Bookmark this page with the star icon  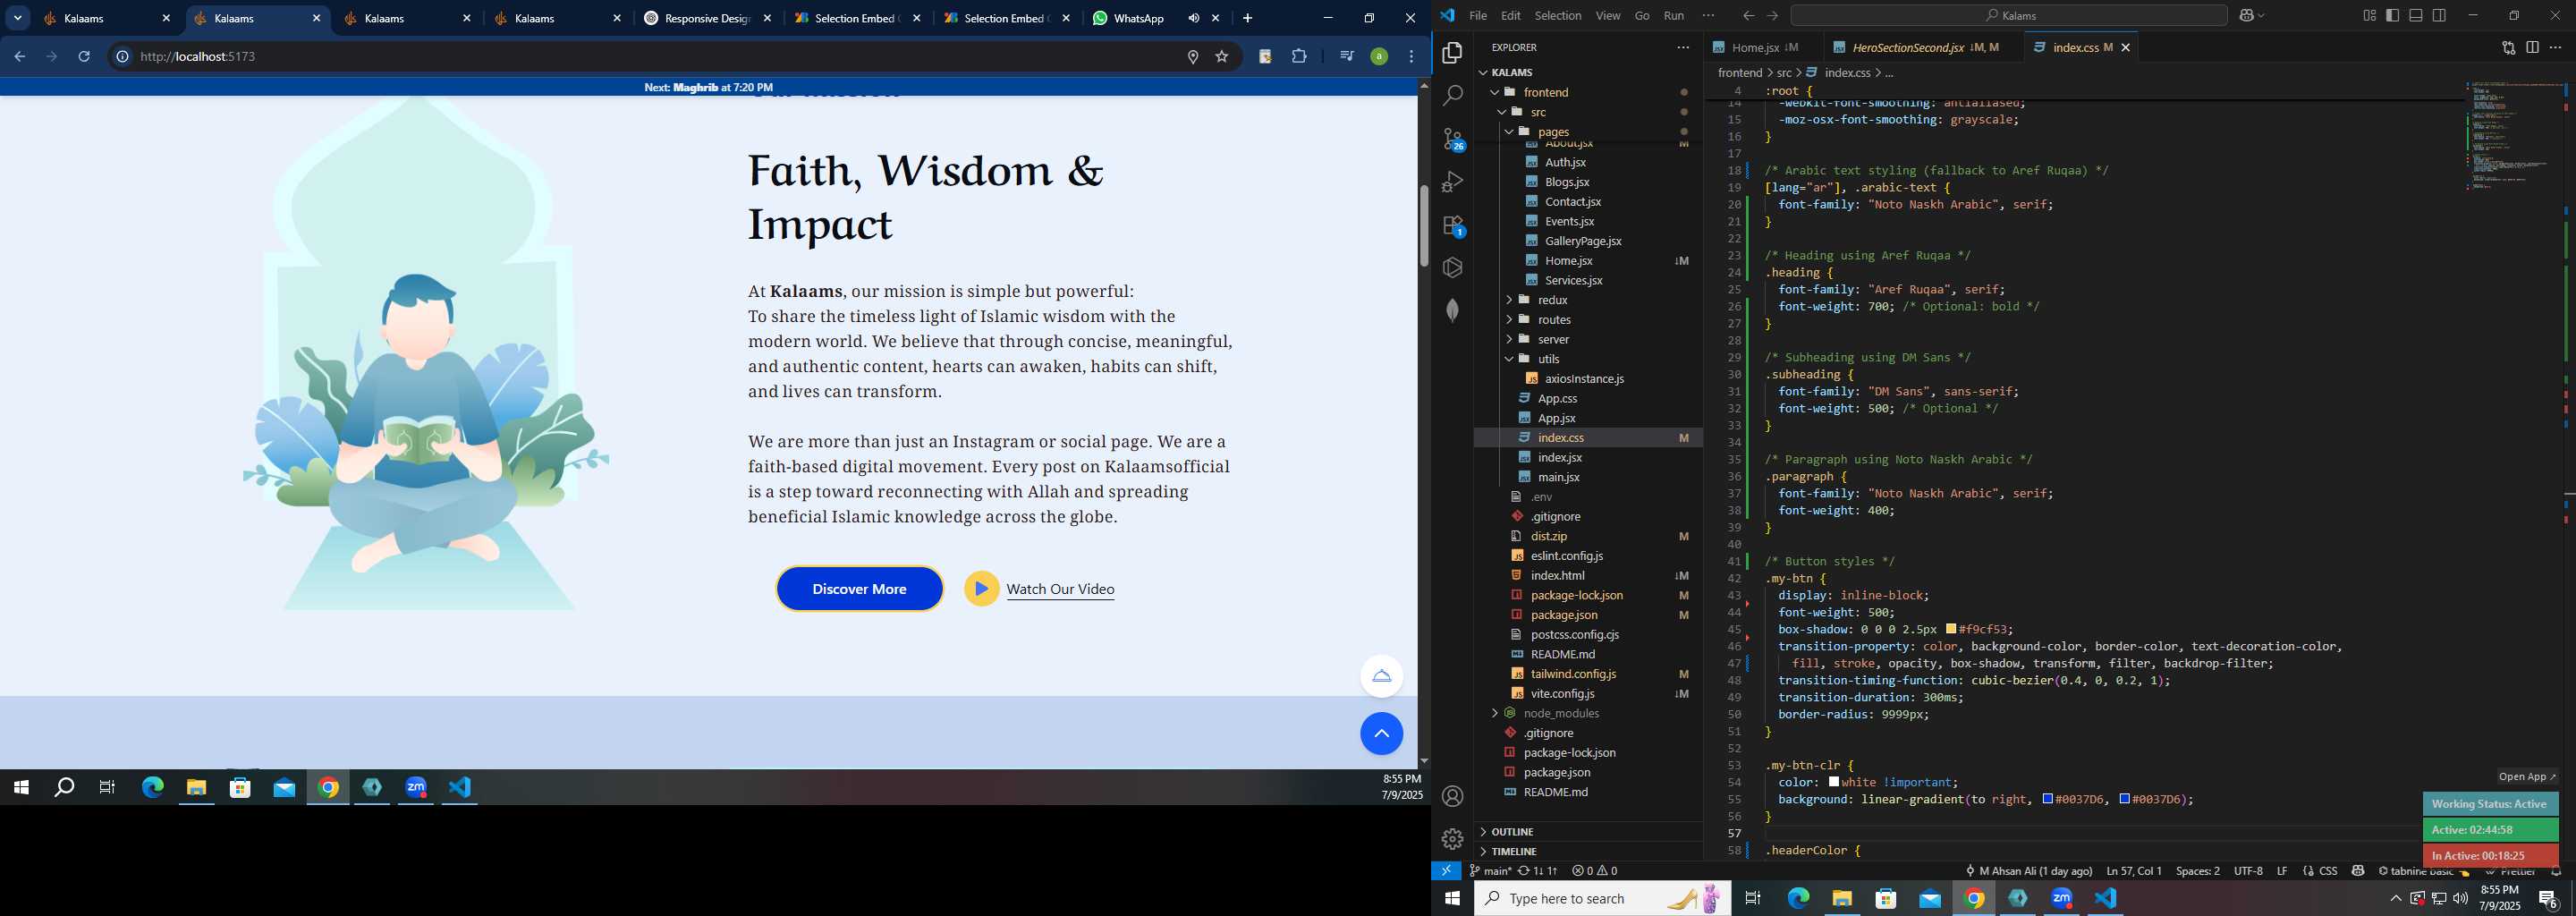[1221, 57]
